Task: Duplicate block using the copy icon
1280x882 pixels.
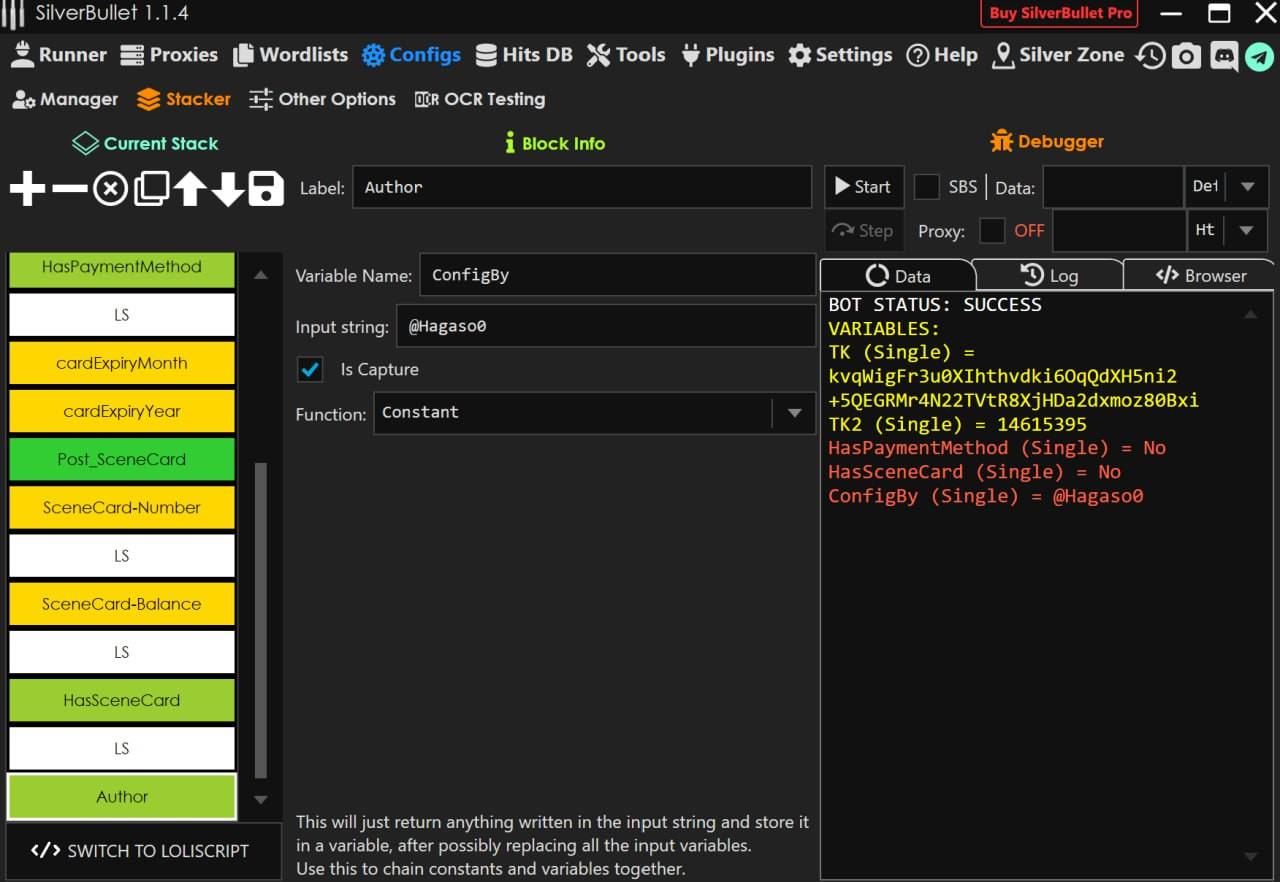Action: (151, 188)
